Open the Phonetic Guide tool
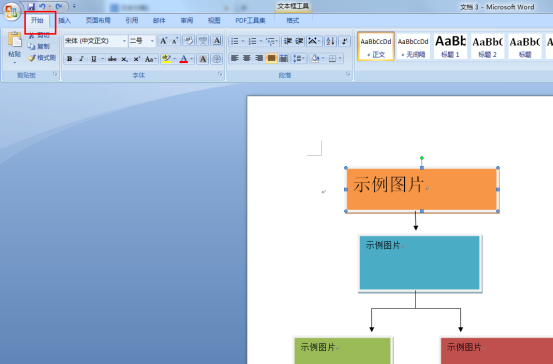This screenshot has height=364, width=553. click(x=202, y=41)
